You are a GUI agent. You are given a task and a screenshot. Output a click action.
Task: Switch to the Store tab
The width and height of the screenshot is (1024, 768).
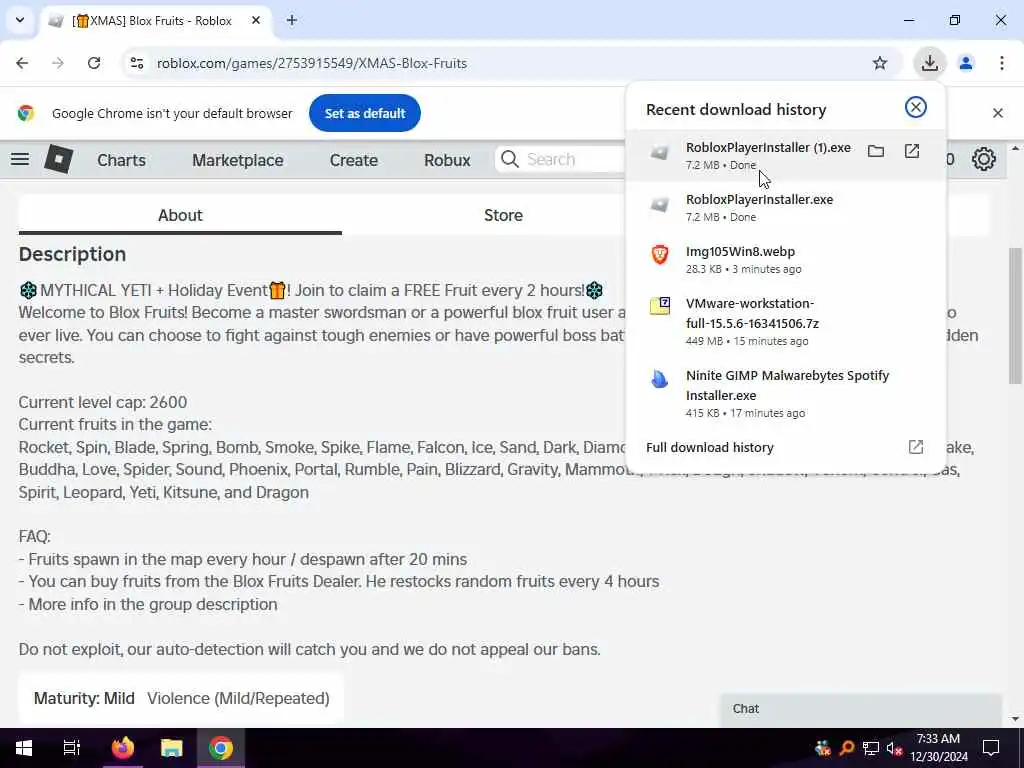pos(503,216)
